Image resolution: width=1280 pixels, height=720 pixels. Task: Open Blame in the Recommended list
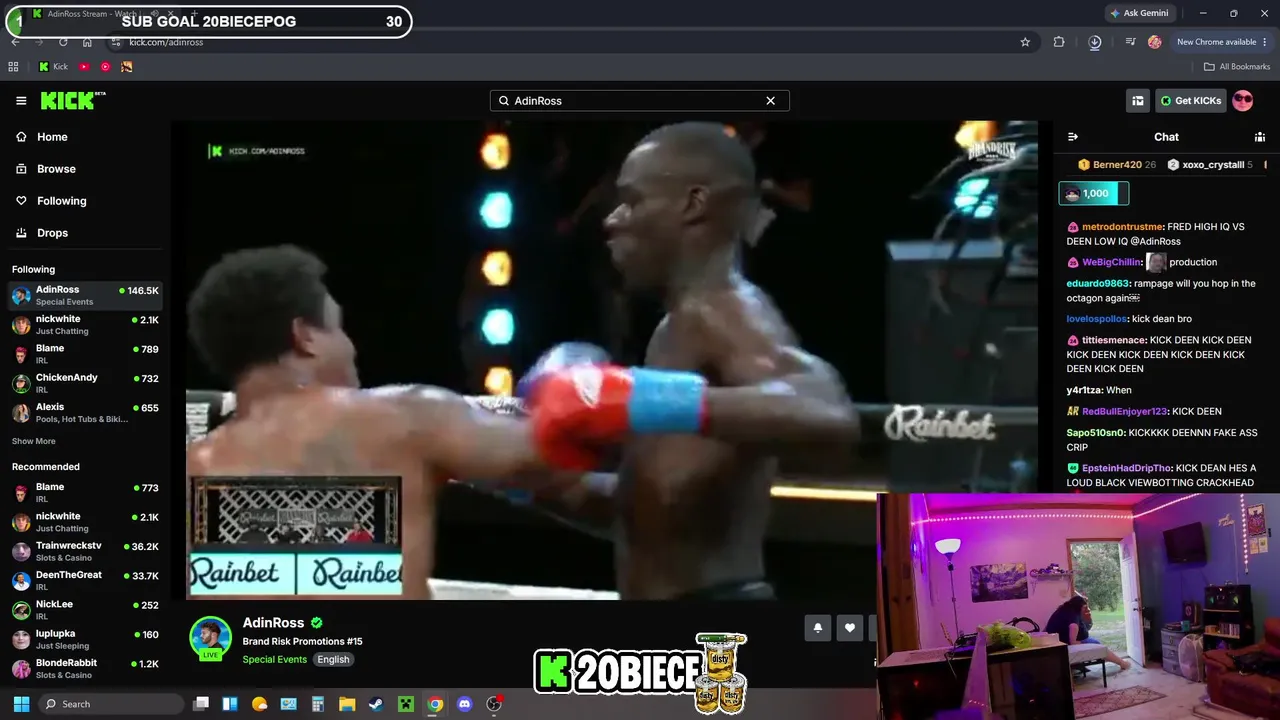click(85, 492)
